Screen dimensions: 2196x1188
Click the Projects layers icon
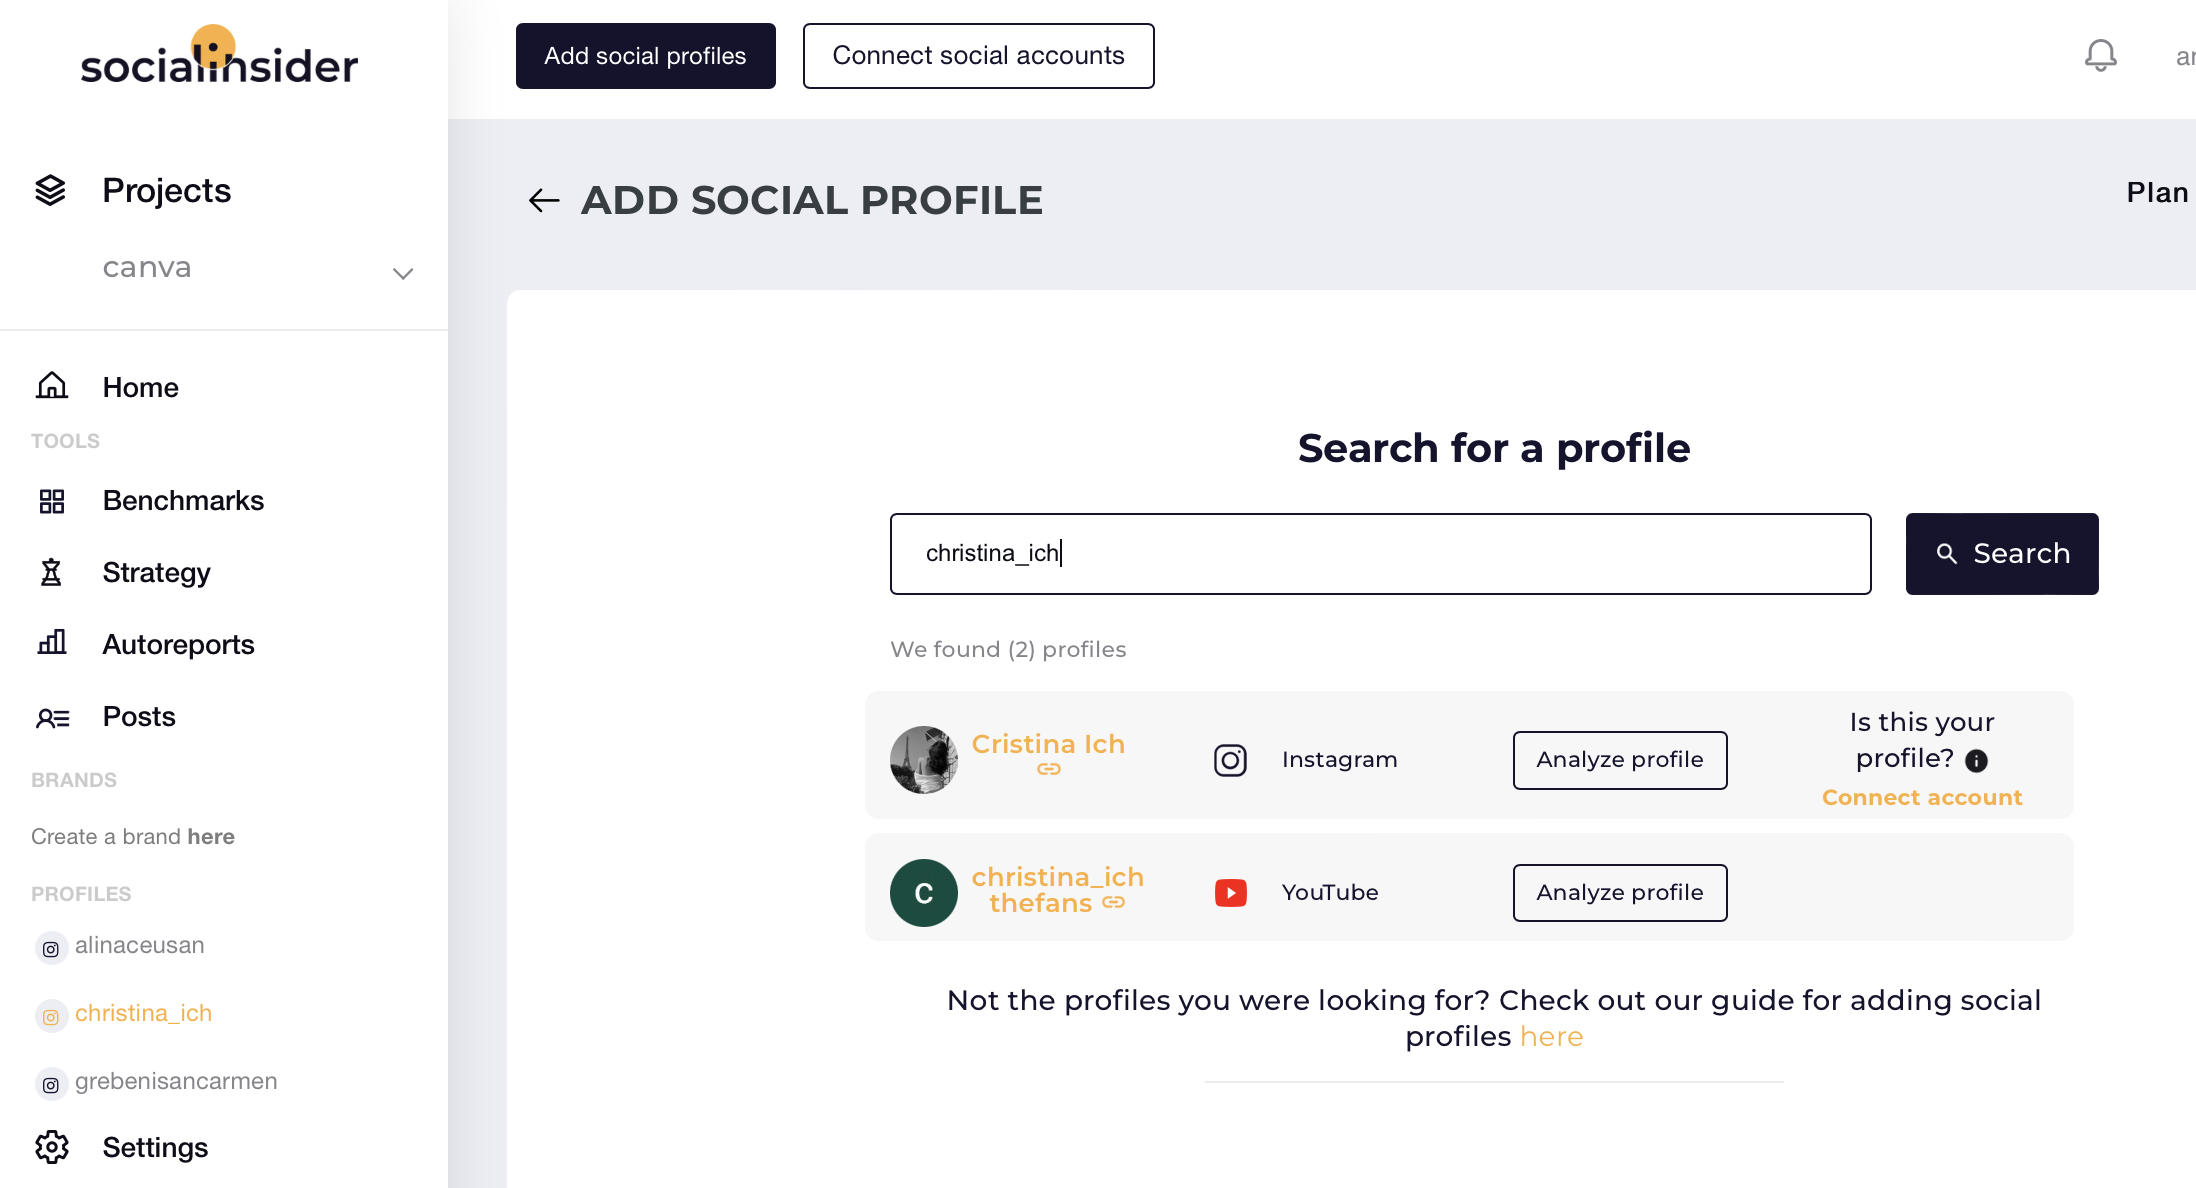pos(50,190)
